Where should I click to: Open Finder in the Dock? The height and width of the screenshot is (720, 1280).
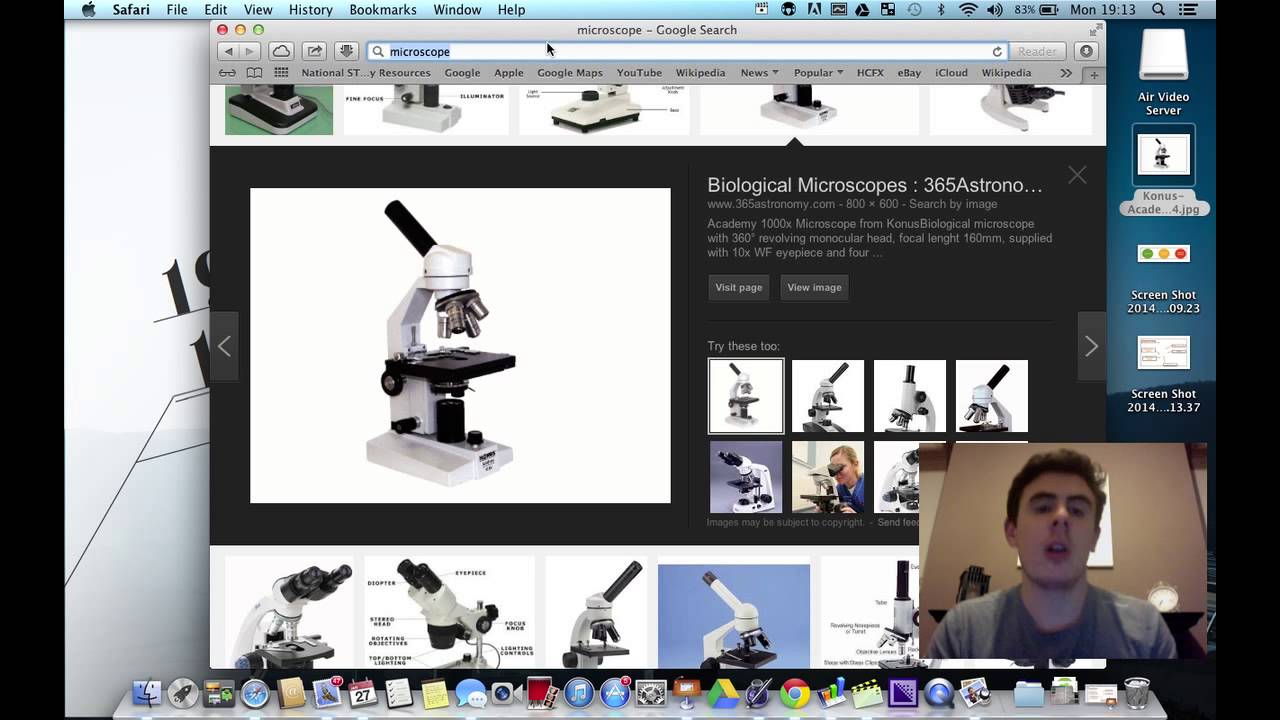(x=147, y=692)
